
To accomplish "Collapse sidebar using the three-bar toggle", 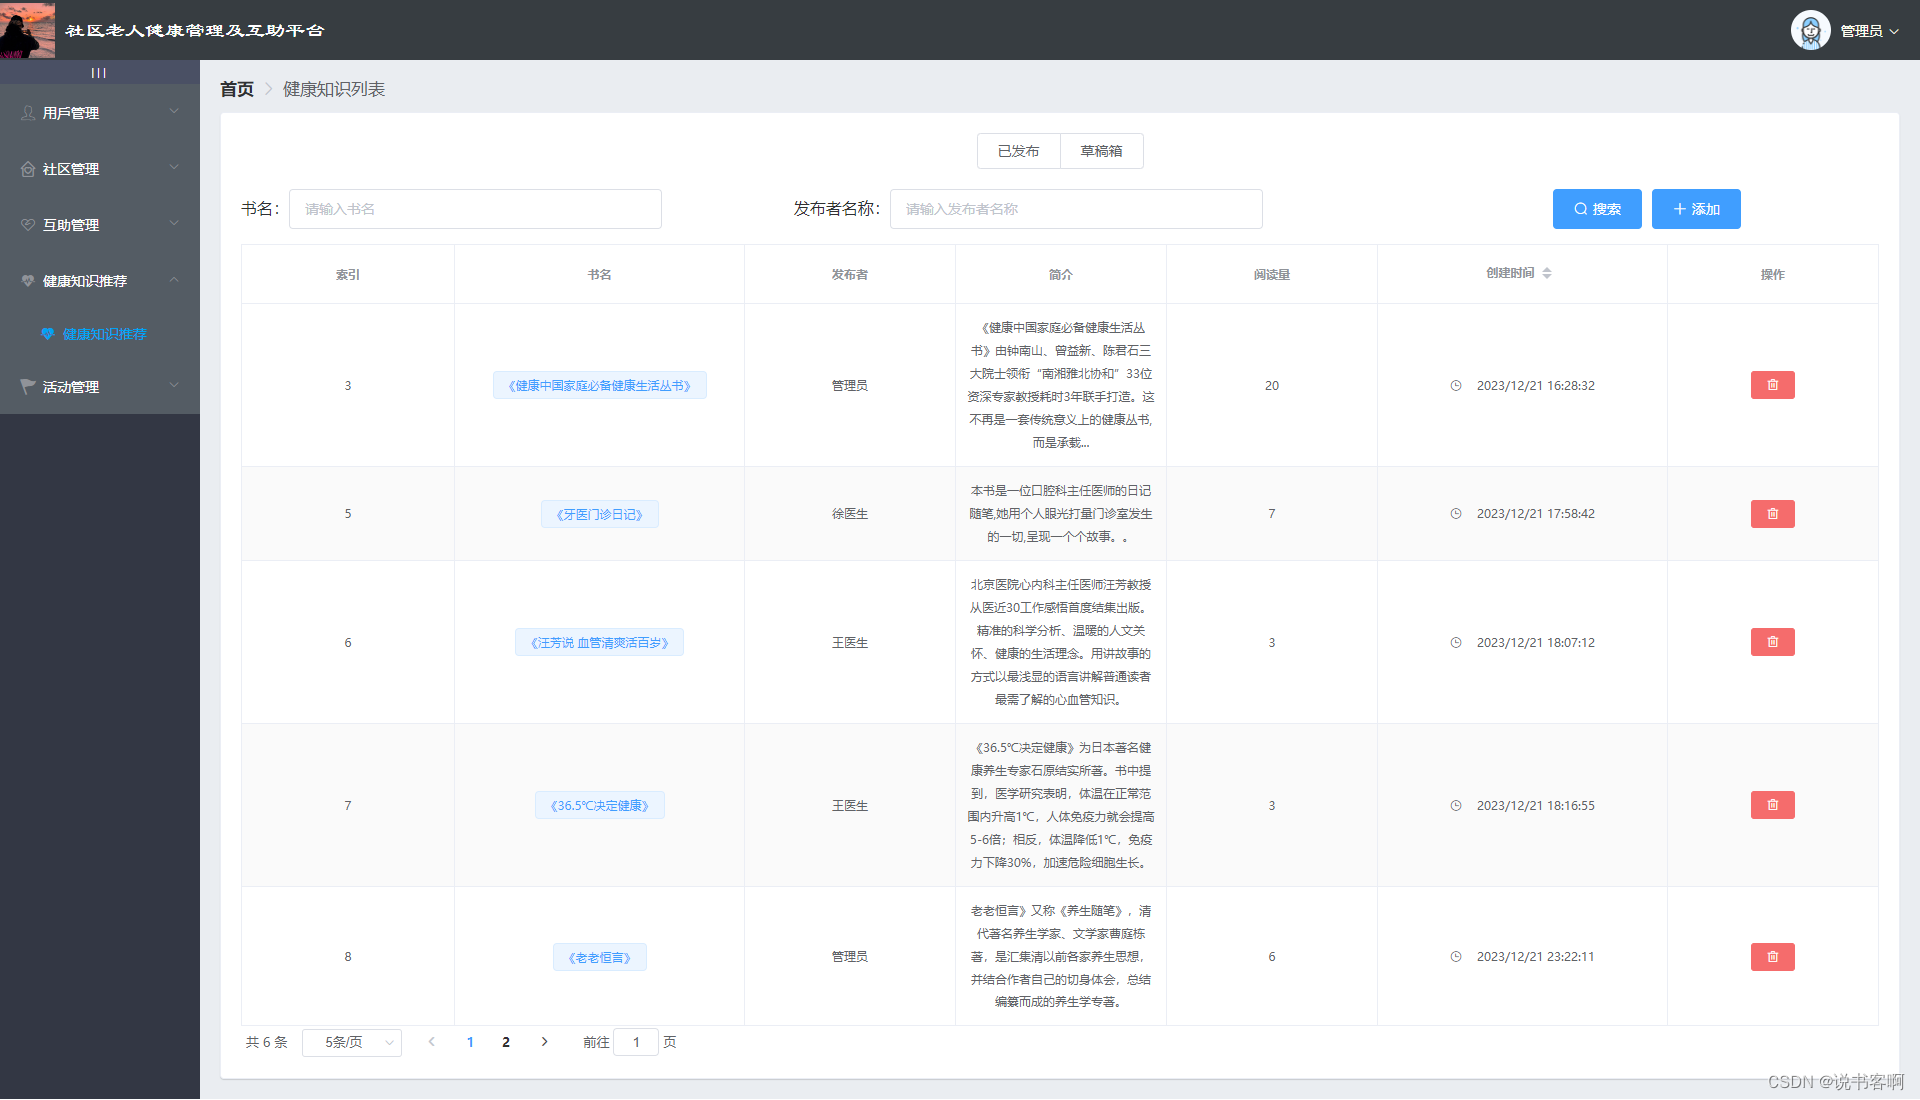I will point(99,72).
